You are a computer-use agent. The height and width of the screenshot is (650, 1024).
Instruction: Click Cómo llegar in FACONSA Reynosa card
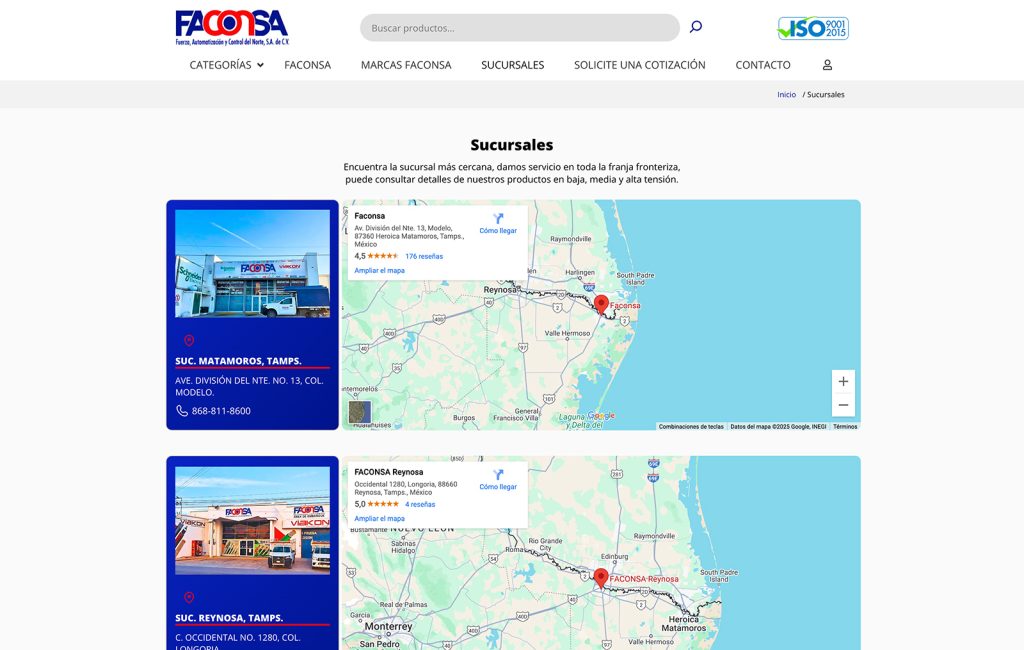[498, 487]
